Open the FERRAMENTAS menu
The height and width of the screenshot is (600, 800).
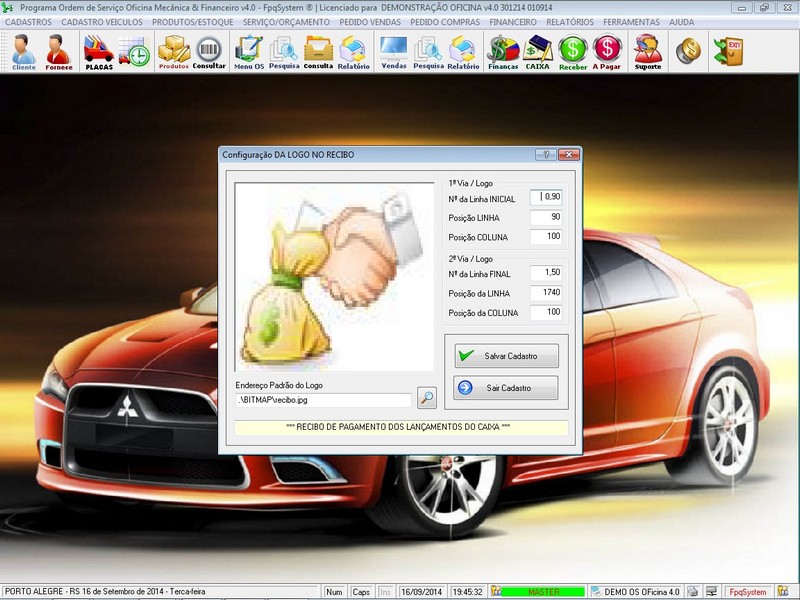[632, 22]
